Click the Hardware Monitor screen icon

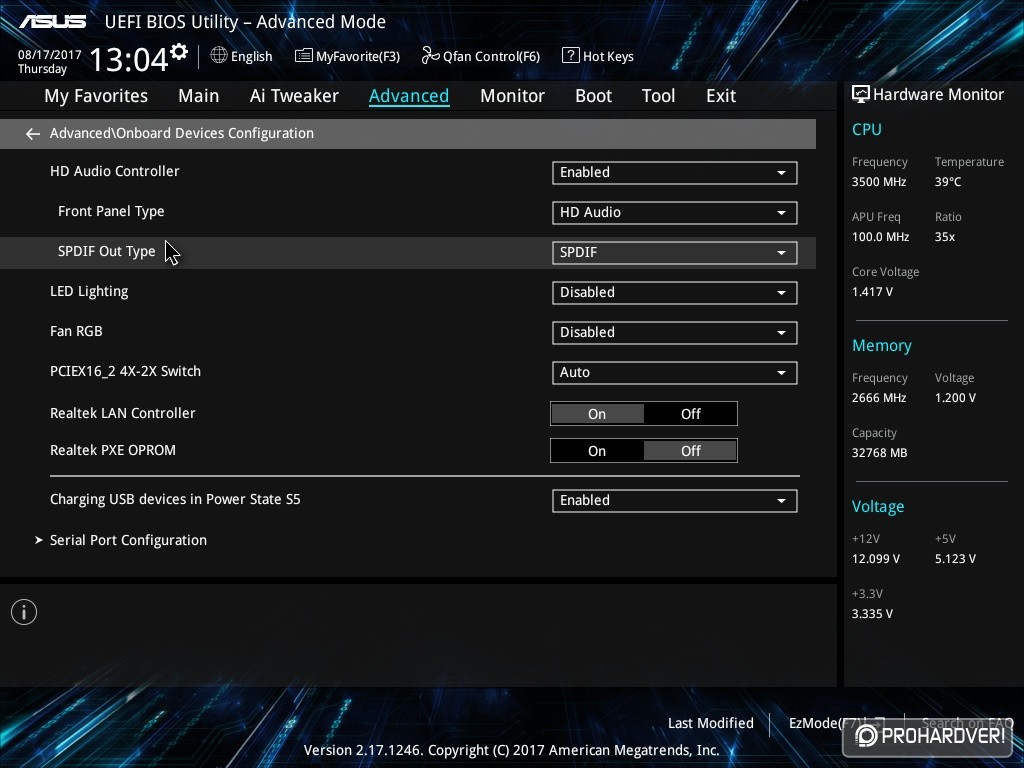tap(861, 94)
